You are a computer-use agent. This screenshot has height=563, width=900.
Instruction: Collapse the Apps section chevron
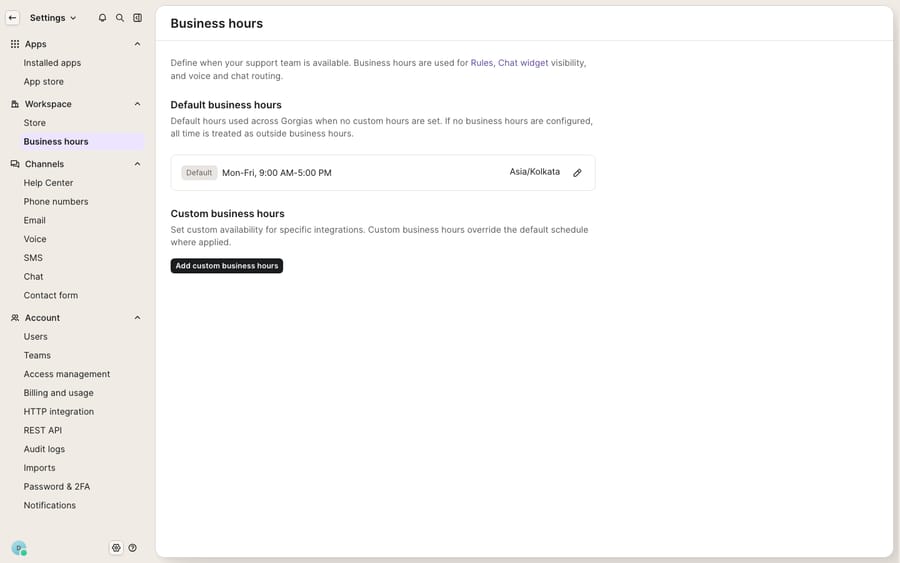click(x=137, y=44)
